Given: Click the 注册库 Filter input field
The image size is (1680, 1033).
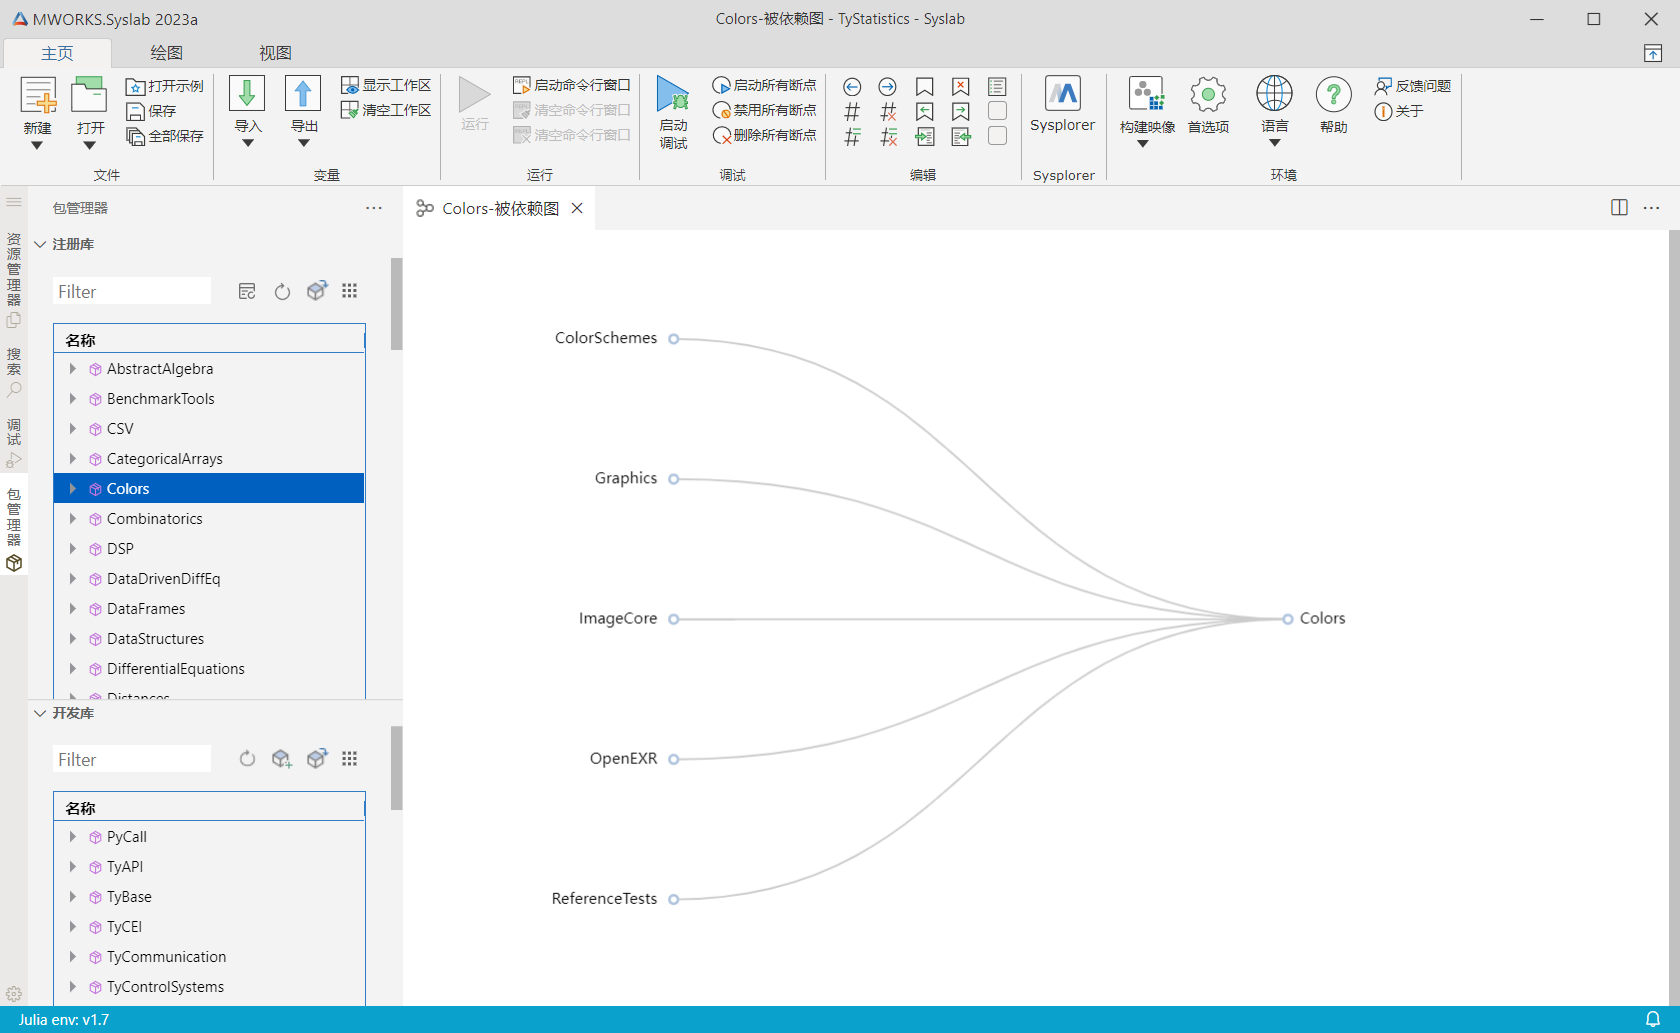Looking at the screenshot, I should click(131, 292).
